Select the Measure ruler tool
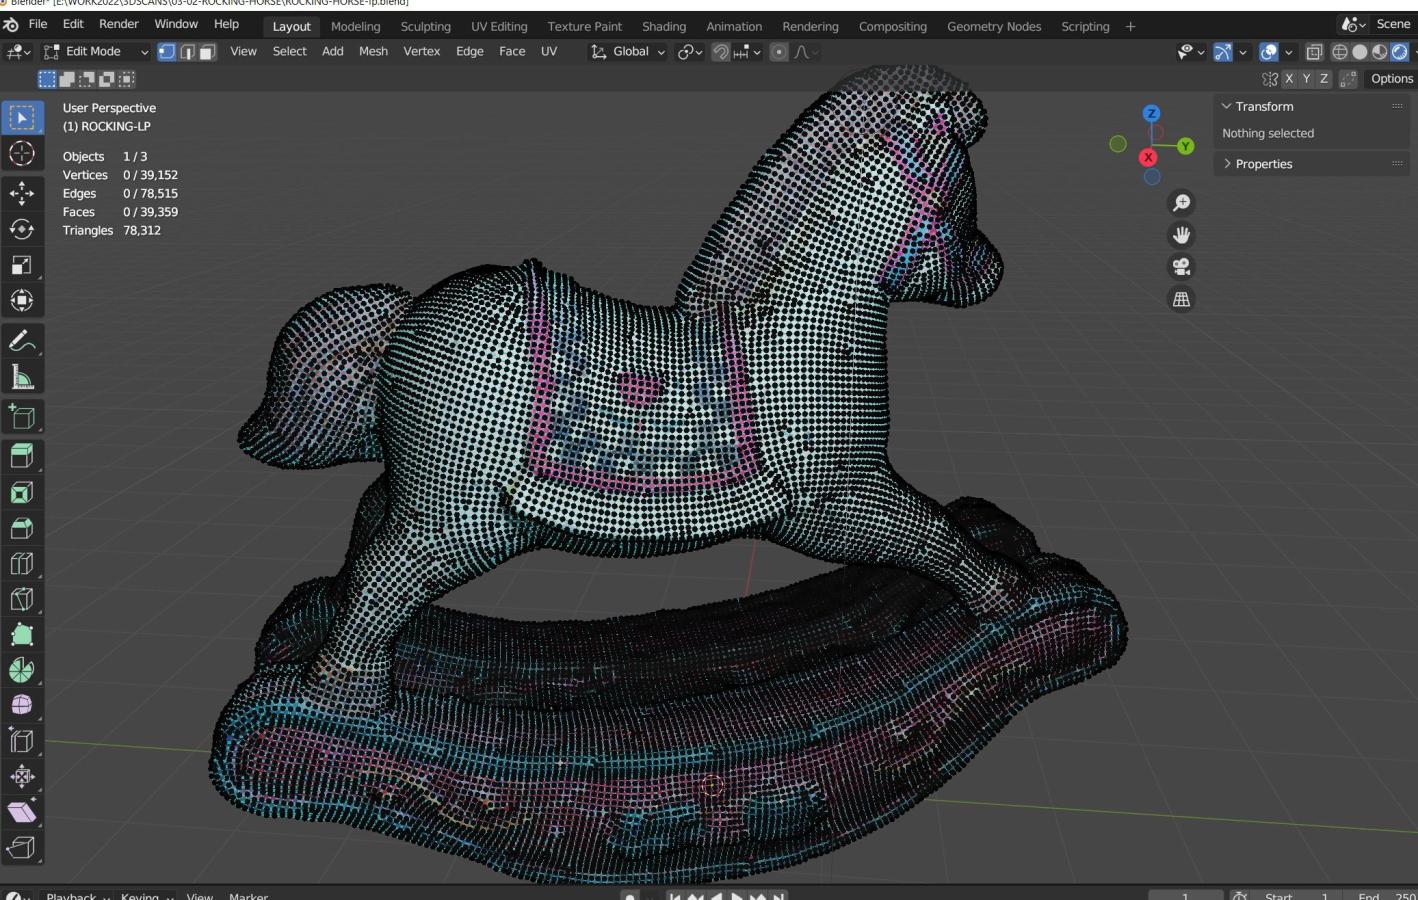The width and height of the screenshot is (1418, 900). click(22, 377)
